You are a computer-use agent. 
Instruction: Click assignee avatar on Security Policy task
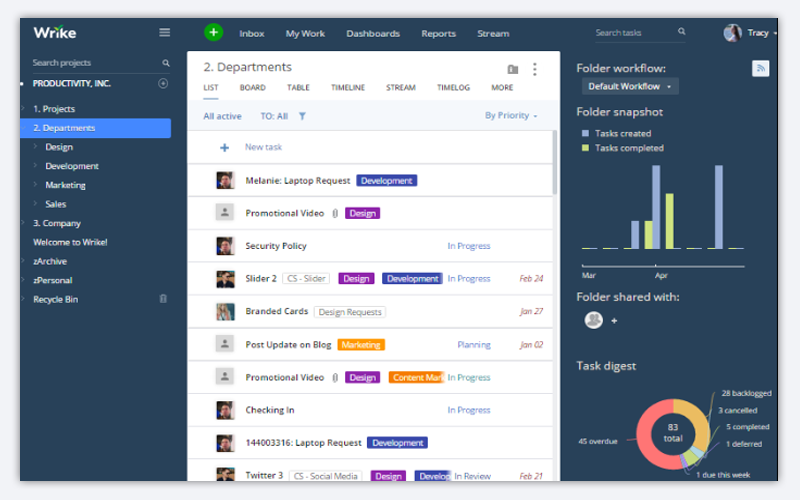point(225,245)
